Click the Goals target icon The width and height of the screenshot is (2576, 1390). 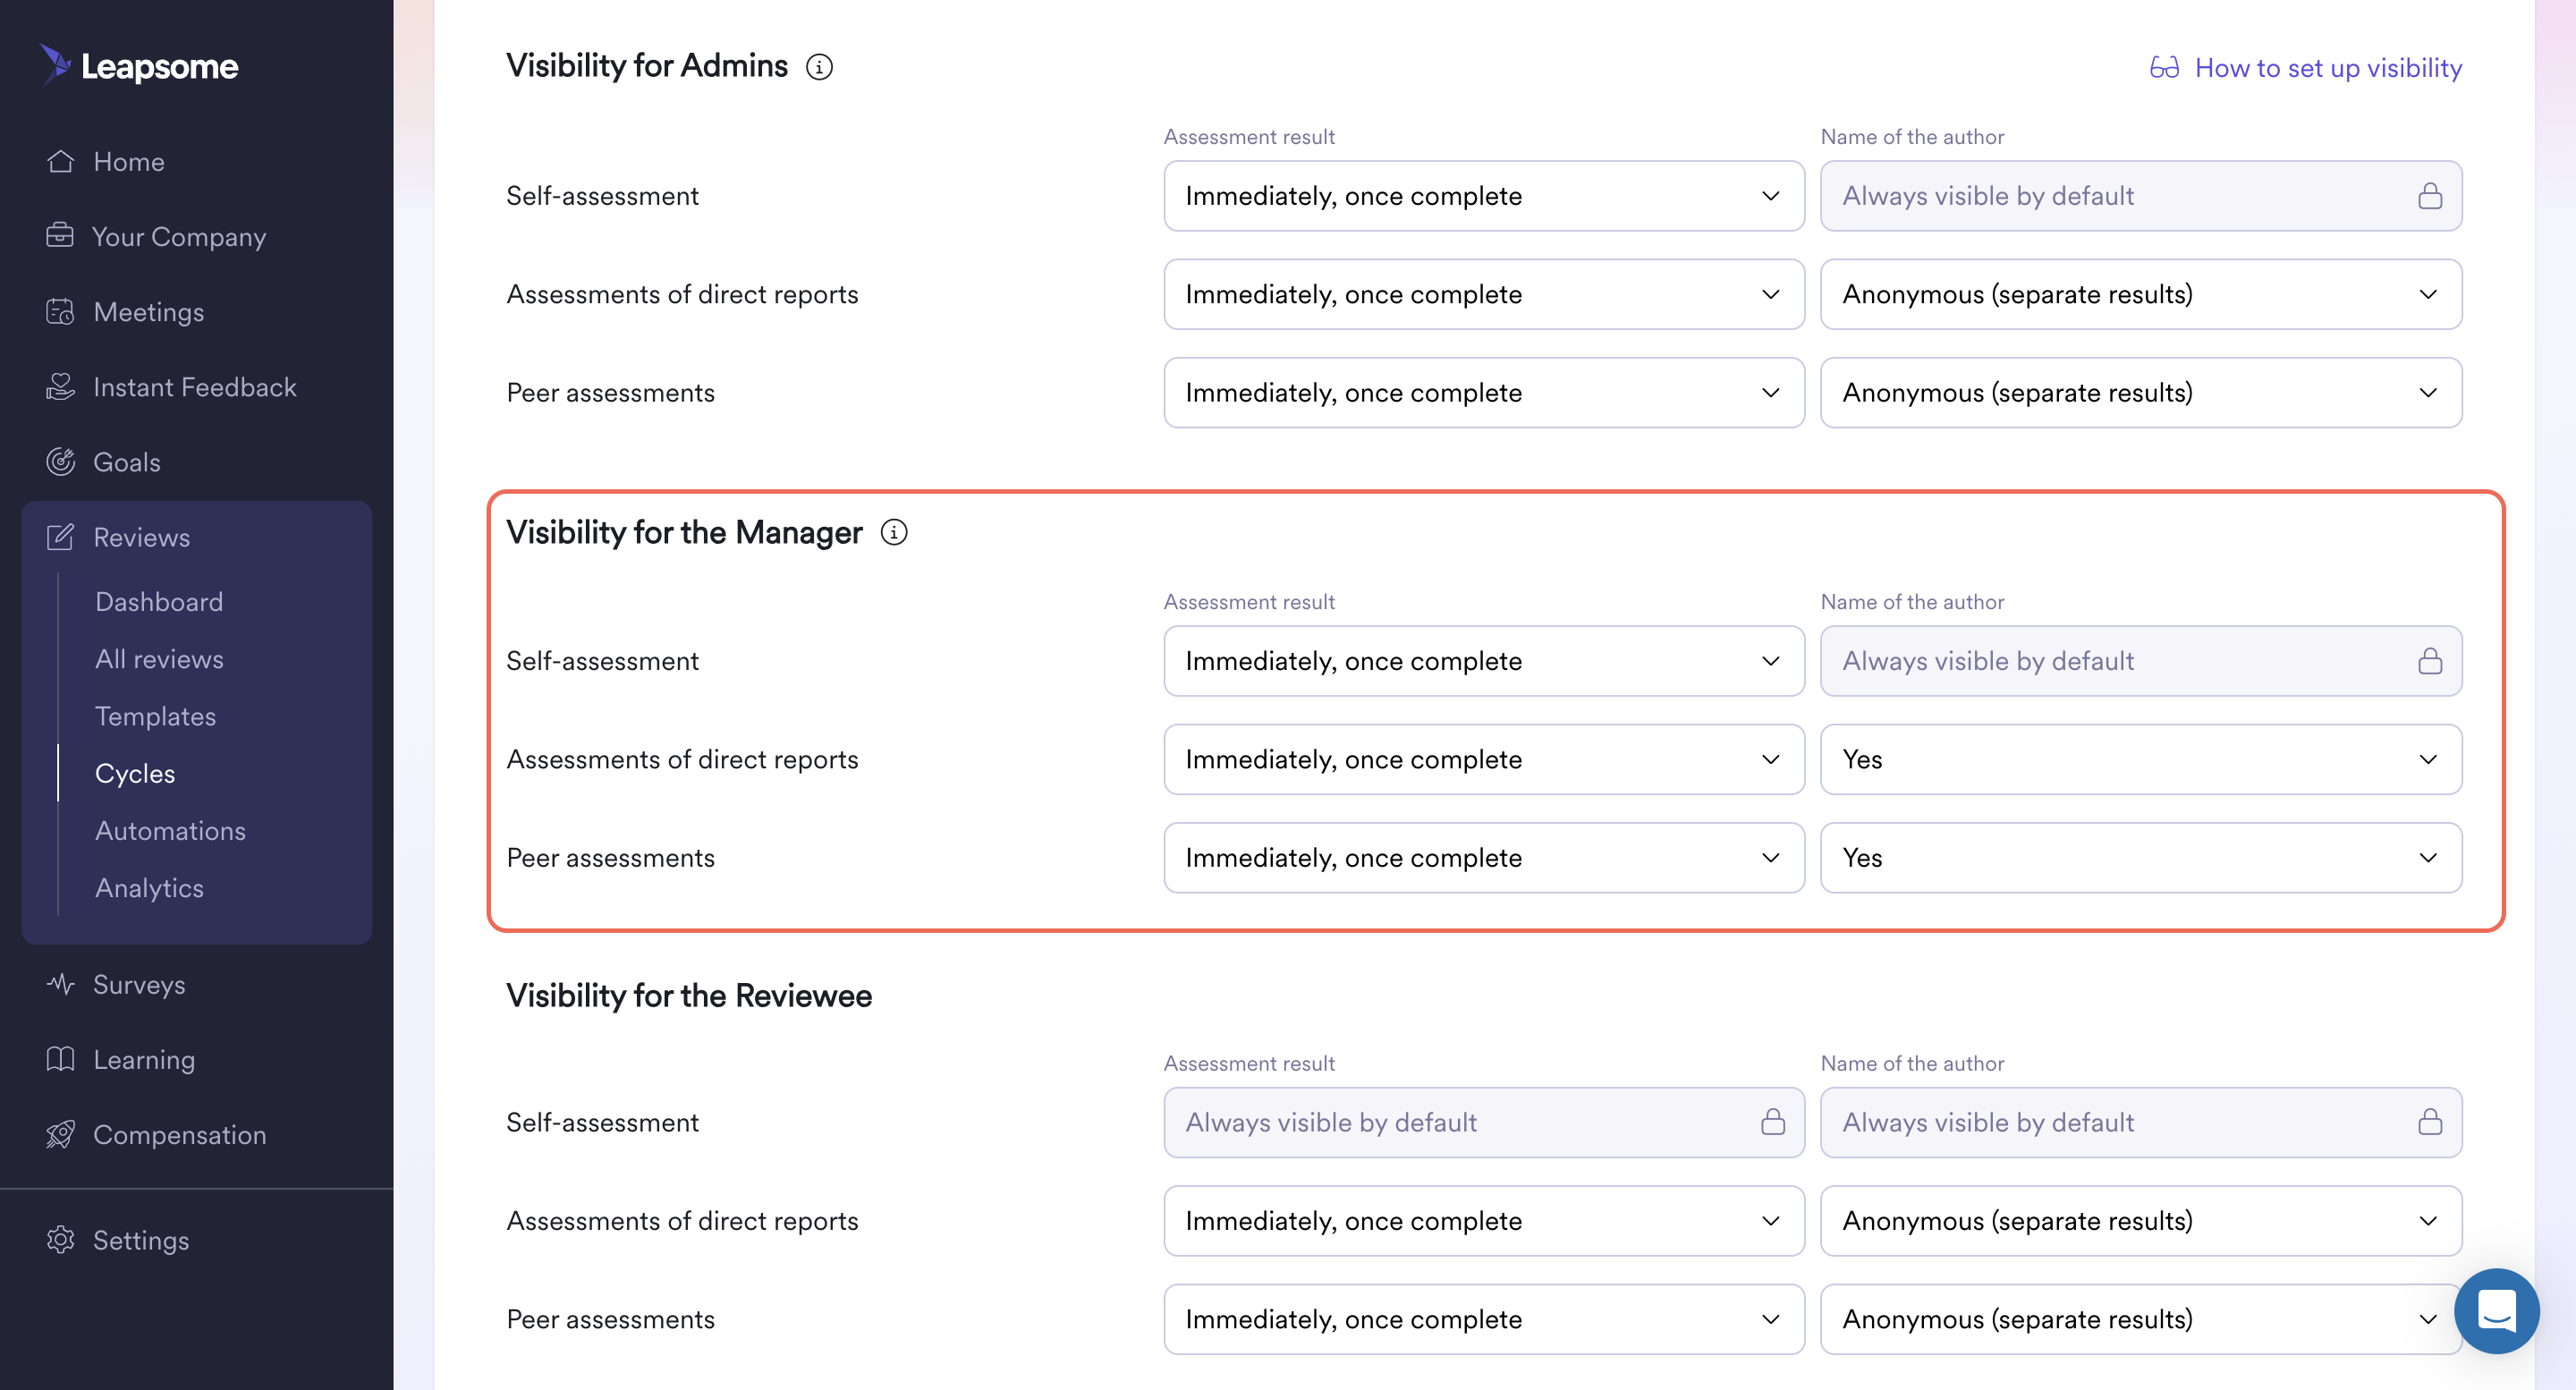click(60, 462)
